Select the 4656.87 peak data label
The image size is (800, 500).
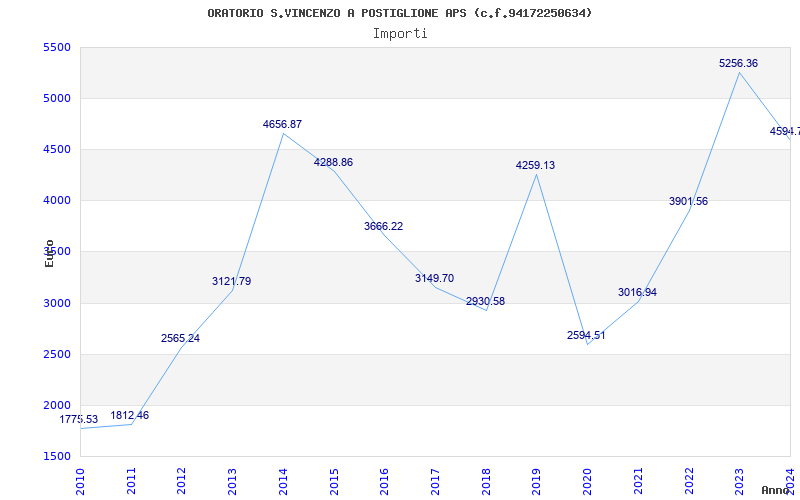[282, 124]
